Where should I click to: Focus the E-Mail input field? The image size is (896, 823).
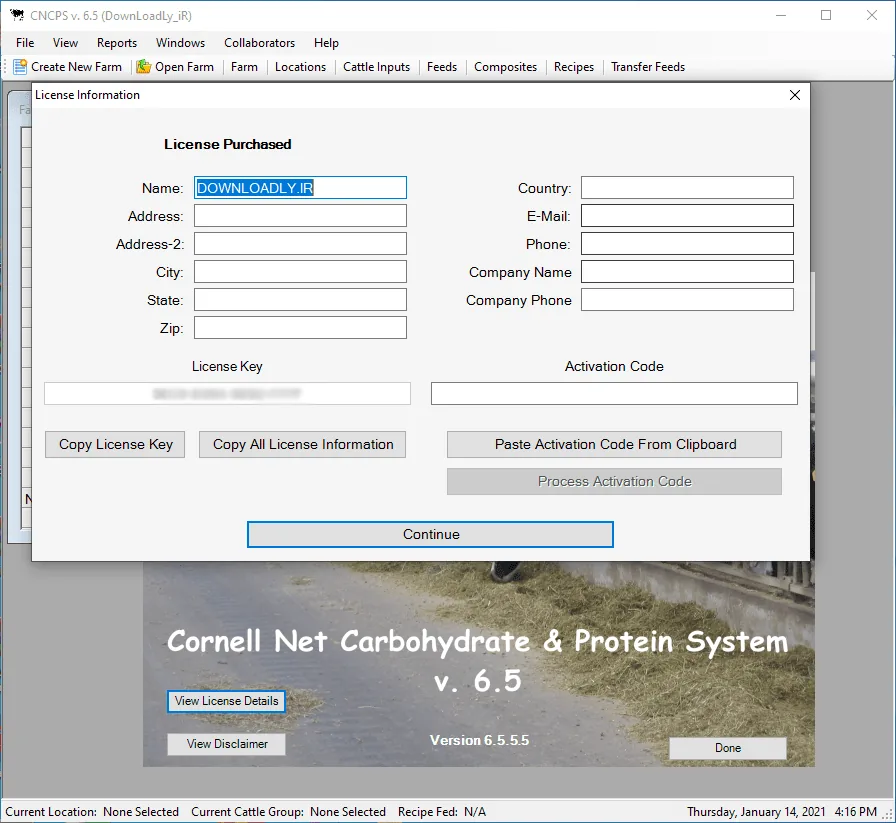coord(687,216)
